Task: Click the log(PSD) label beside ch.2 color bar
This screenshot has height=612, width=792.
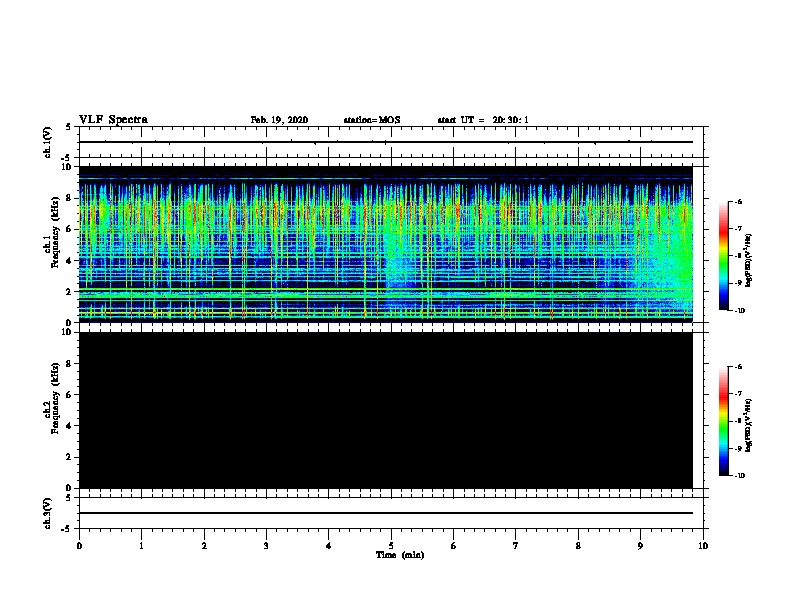Action: [x=748, y=425]
